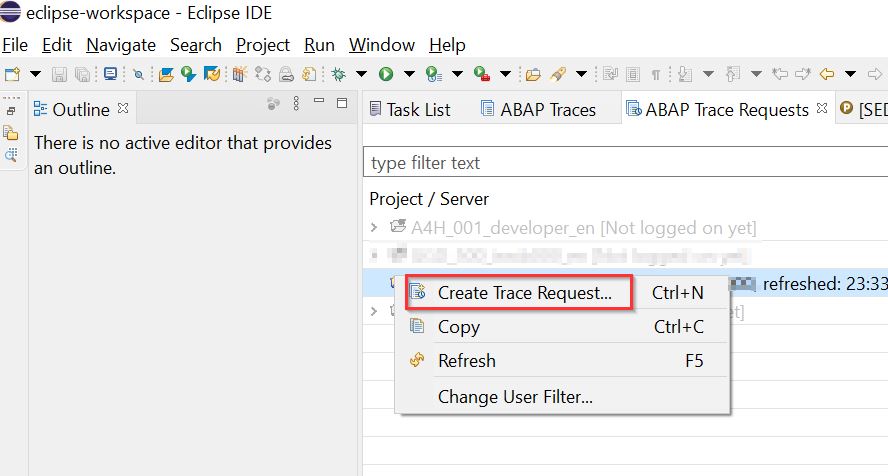The width and height of the screenshot is (888, 476).
Task: Click the diamond workflow arrows toolbar icon
Action: [x=263, y=74]
